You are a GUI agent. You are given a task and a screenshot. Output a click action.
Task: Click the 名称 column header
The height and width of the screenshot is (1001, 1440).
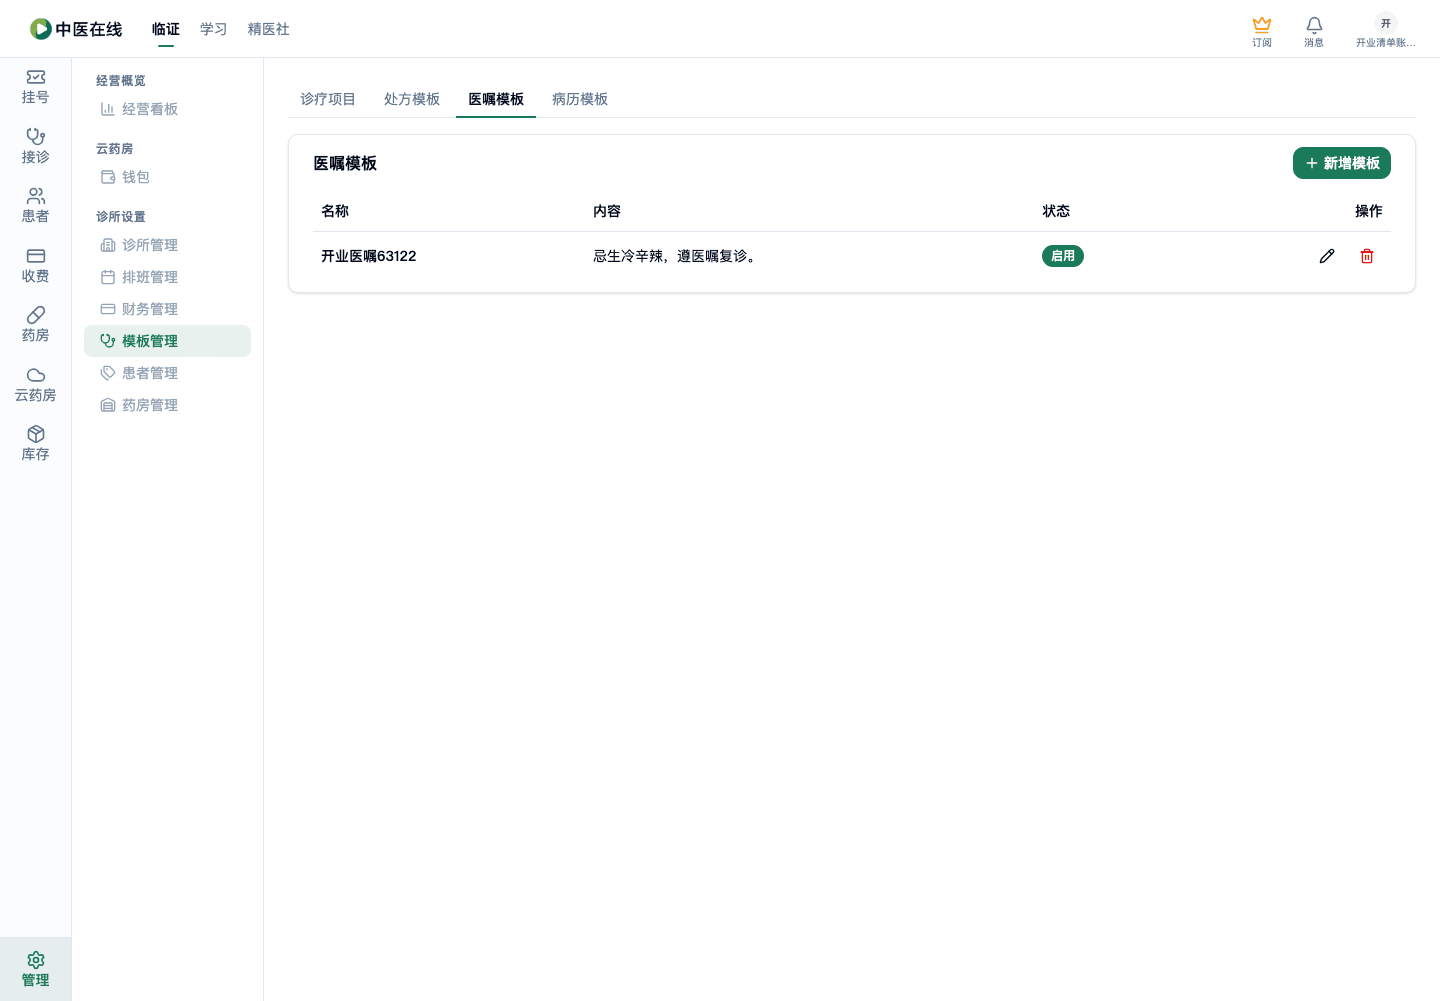pyautogui.click(x=335, y=211)
